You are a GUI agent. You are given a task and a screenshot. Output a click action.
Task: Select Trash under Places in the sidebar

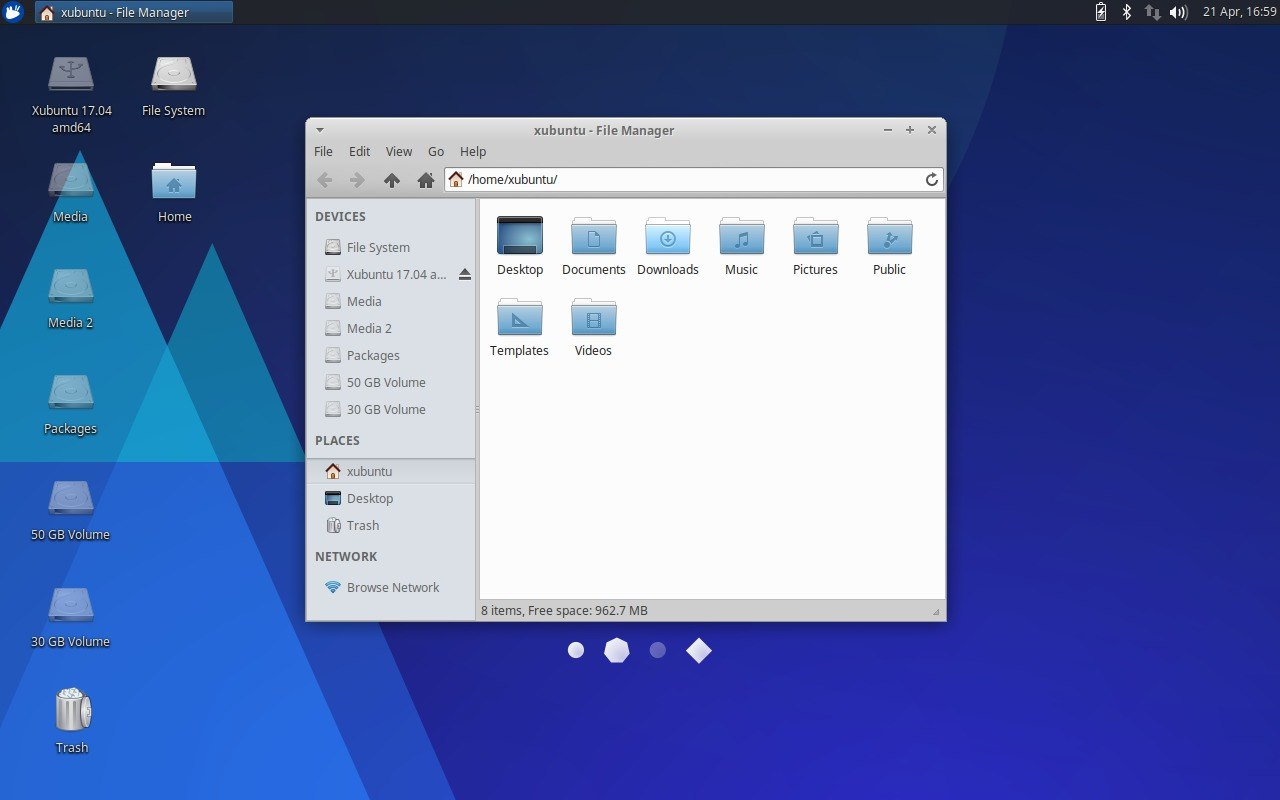coord(391,525)
